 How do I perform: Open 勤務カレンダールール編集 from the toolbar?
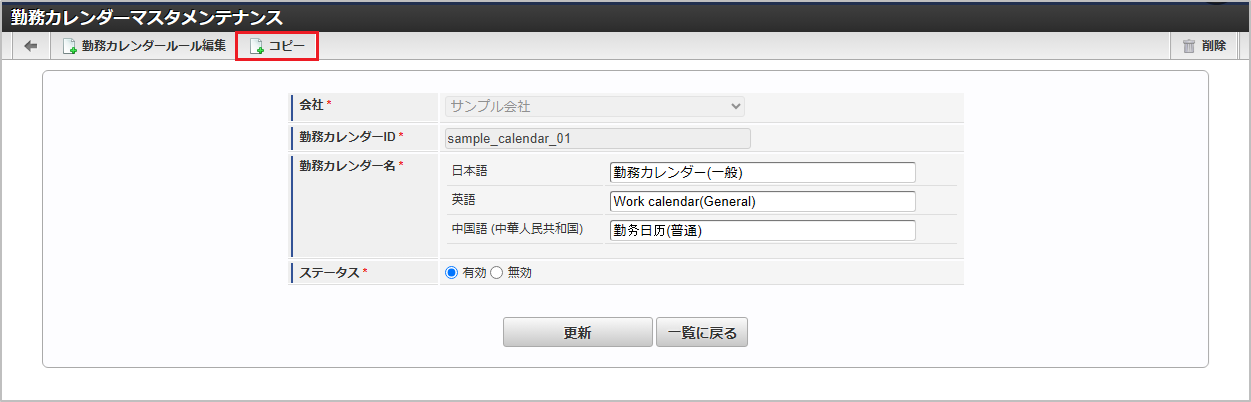pos(153,46)
